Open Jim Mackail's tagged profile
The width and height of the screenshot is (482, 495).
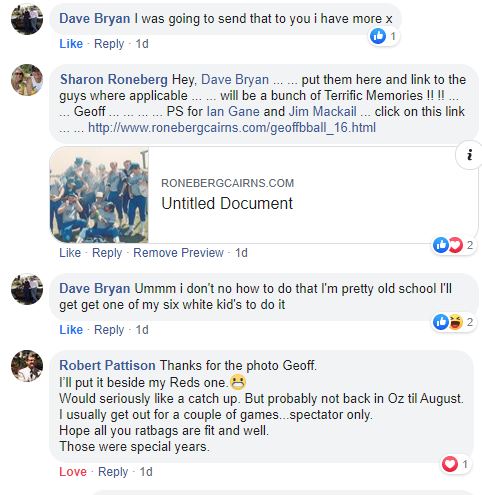tap(323, 111)
